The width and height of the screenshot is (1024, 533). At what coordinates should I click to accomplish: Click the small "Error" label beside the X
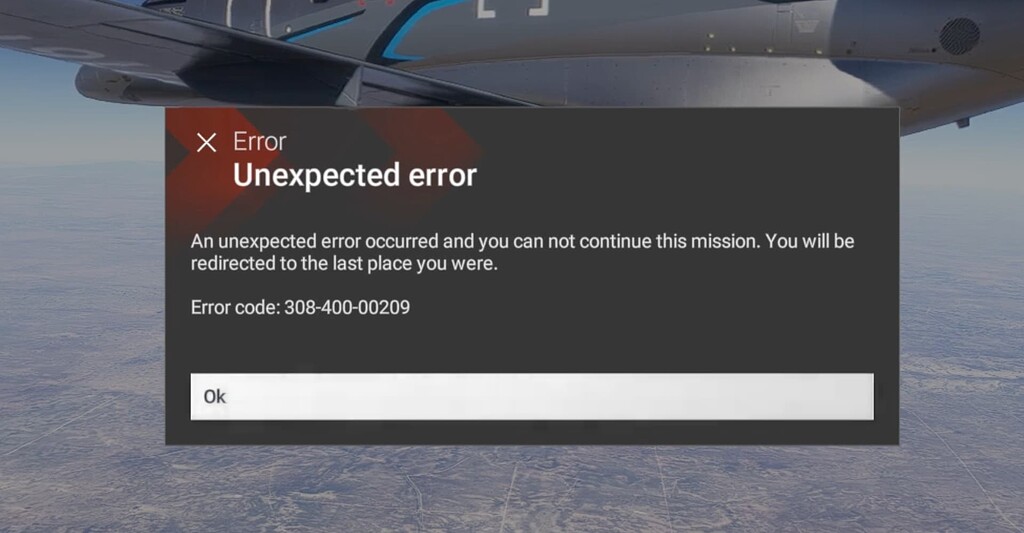point(259,142)
